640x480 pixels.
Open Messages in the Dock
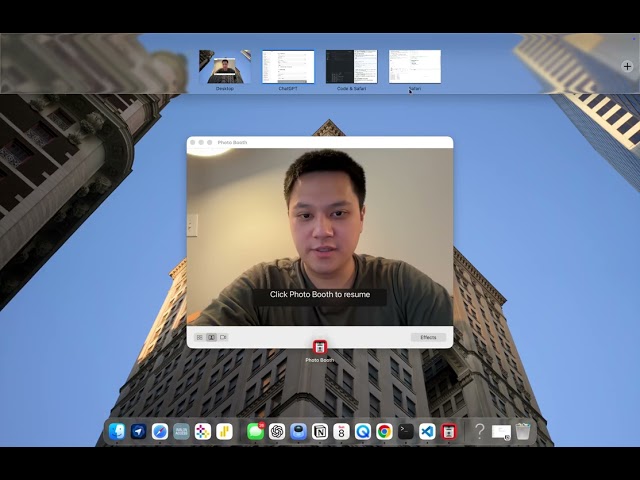point(256,432)
